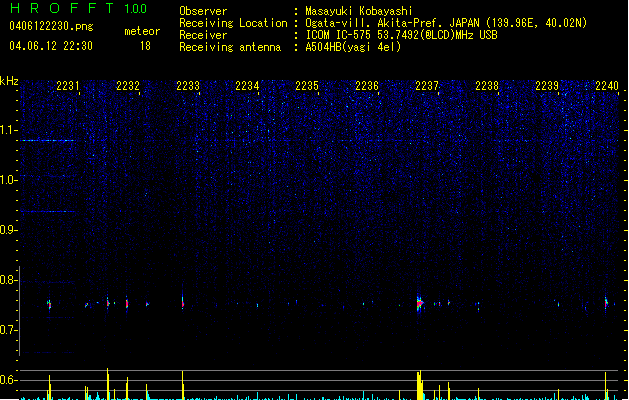Click the 2234 time marker
This screenshot has width=629, height=400.
pos(247,86)
